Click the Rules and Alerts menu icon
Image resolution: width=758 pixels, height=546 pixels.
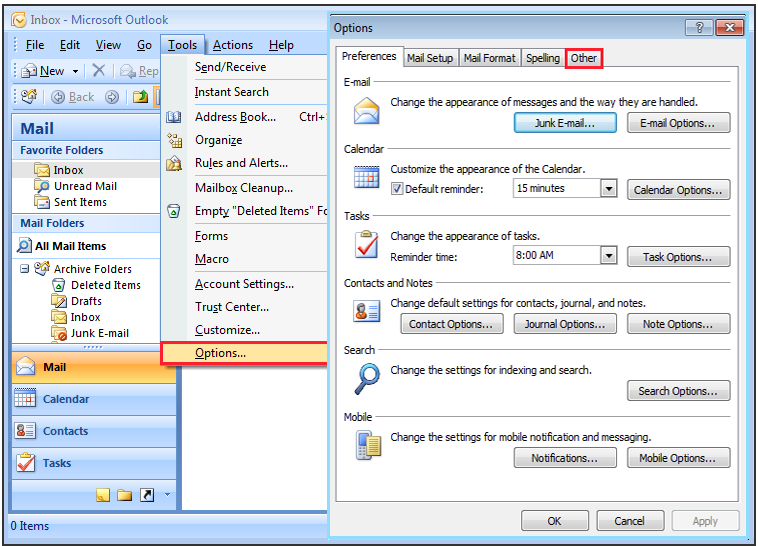(174, 163)
